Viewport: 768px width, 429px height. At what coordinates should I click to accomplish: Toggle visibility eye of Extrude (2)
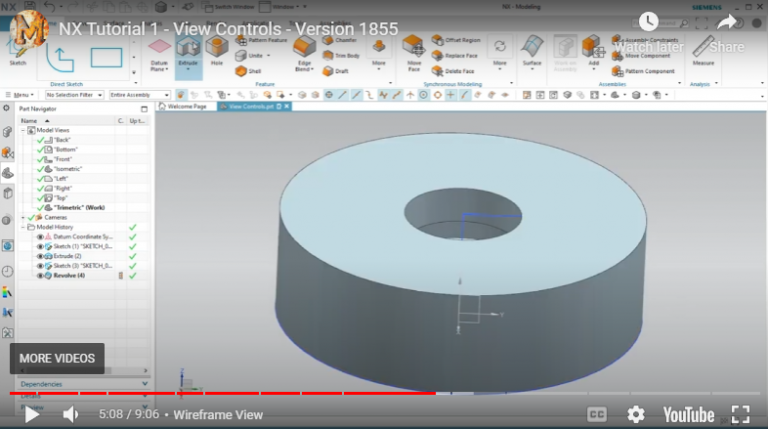(40, 256)
